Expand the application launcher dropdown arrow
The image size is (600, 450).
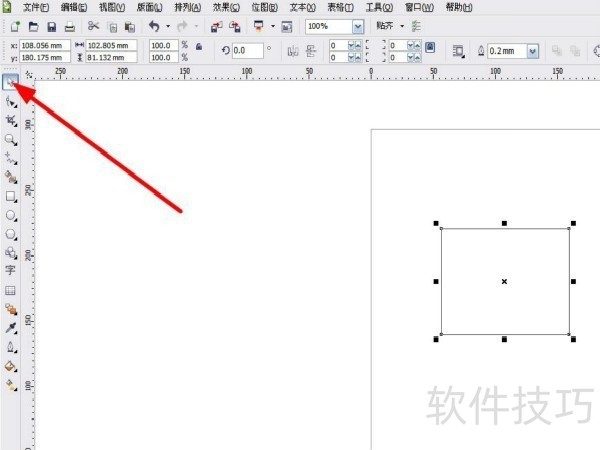(x=273, y=26)
